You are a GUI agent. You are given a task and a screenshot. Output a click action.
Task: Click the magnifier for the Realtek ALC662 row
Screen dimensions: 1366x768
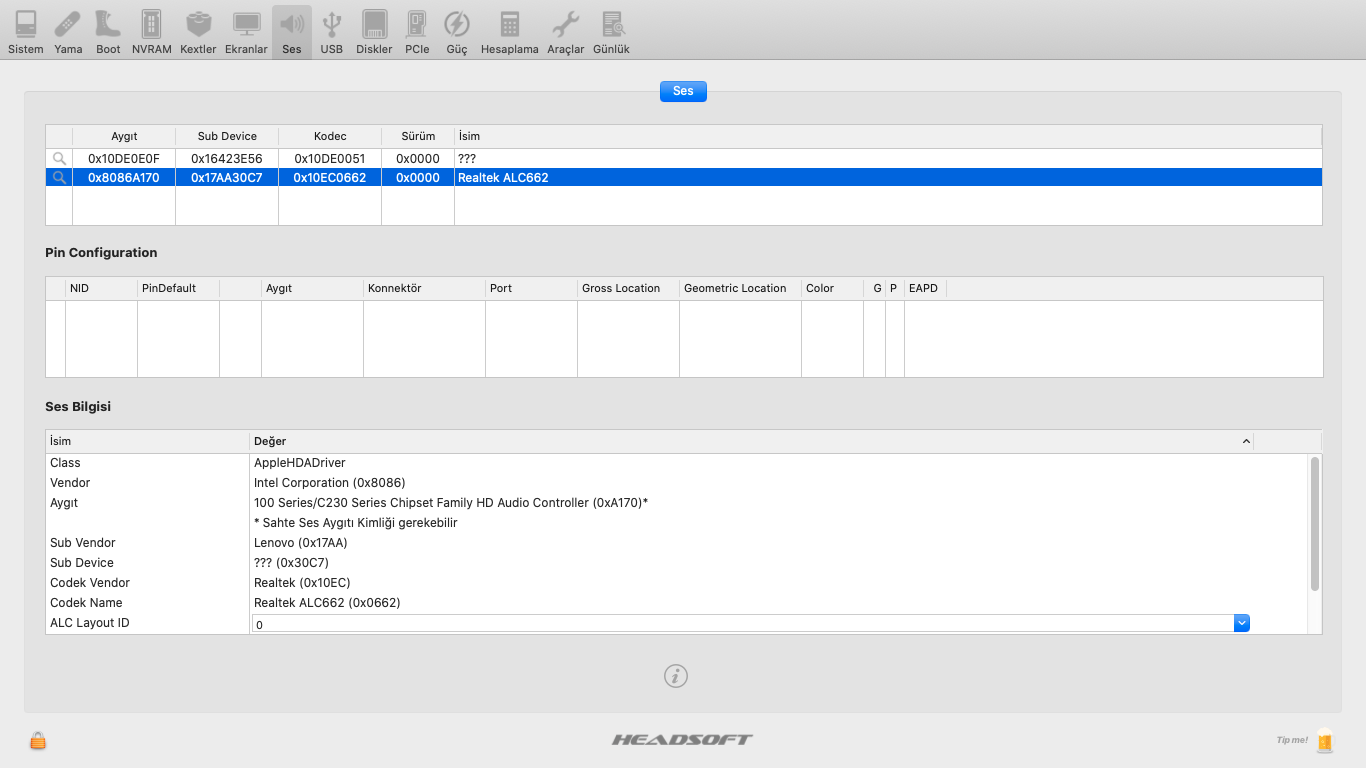(x=59, y=178)
